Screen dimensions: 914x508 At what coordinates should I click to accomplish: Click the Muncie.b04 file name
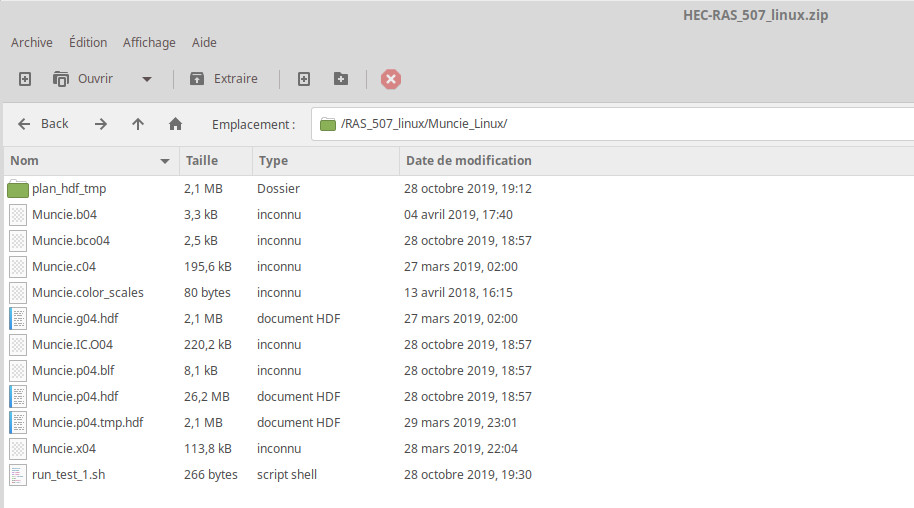65,215
